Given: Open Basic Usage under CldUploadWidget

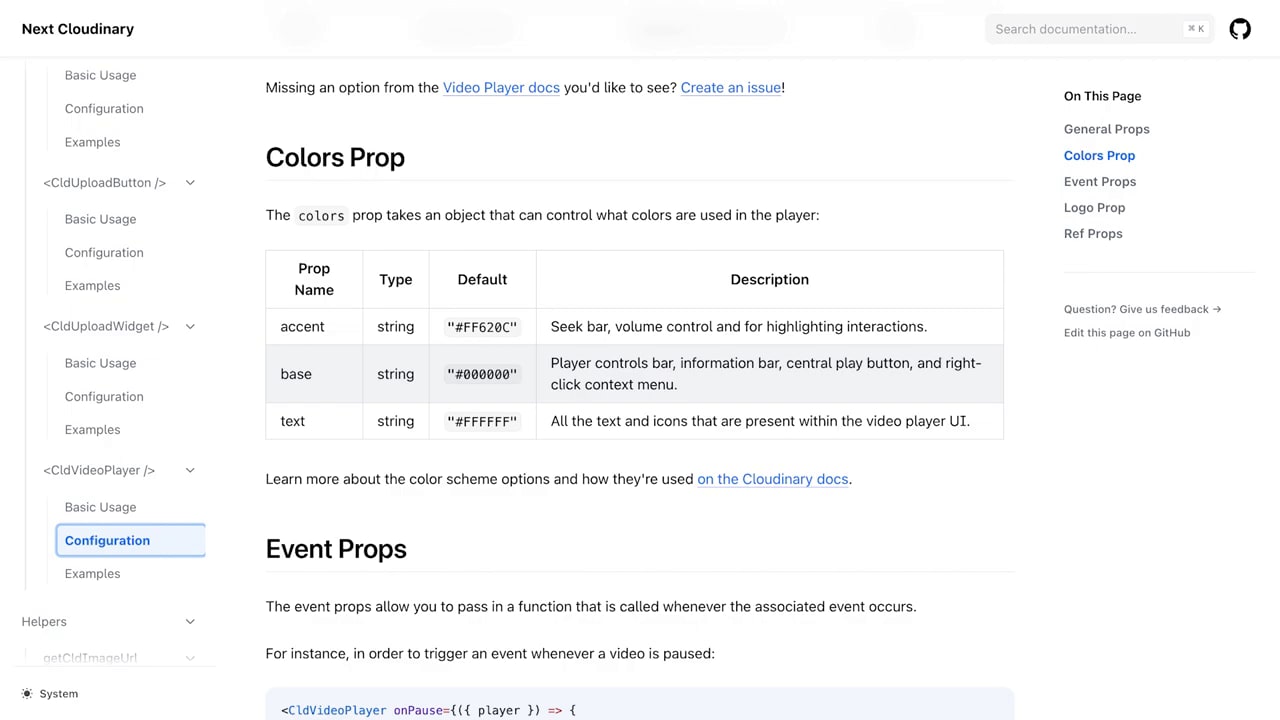Looking at the screenshot, I should (100, 363).
